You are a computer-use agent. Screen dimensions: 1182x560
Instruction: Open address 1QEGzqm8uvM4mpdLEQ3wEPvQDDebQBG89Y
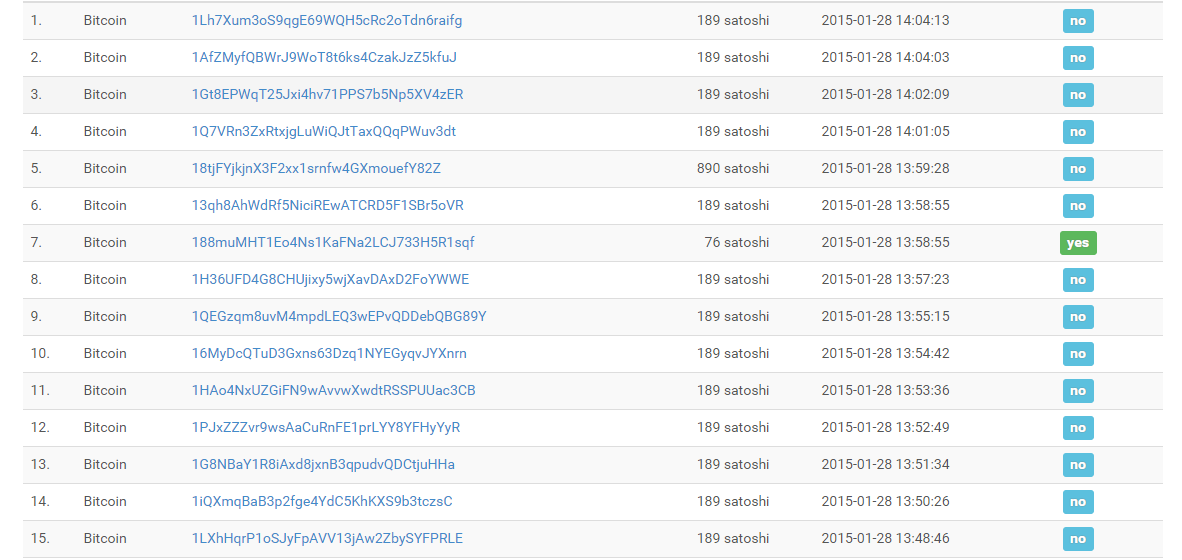[x=339, y=316]
